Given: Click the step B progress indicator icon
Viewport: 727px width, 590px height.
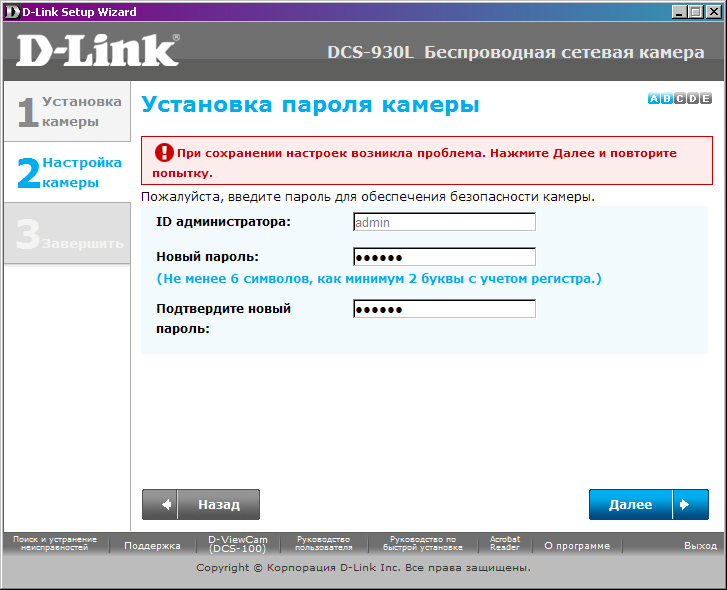Looking at the screenshot, I should pyautogui.click(x=667, y=98).
